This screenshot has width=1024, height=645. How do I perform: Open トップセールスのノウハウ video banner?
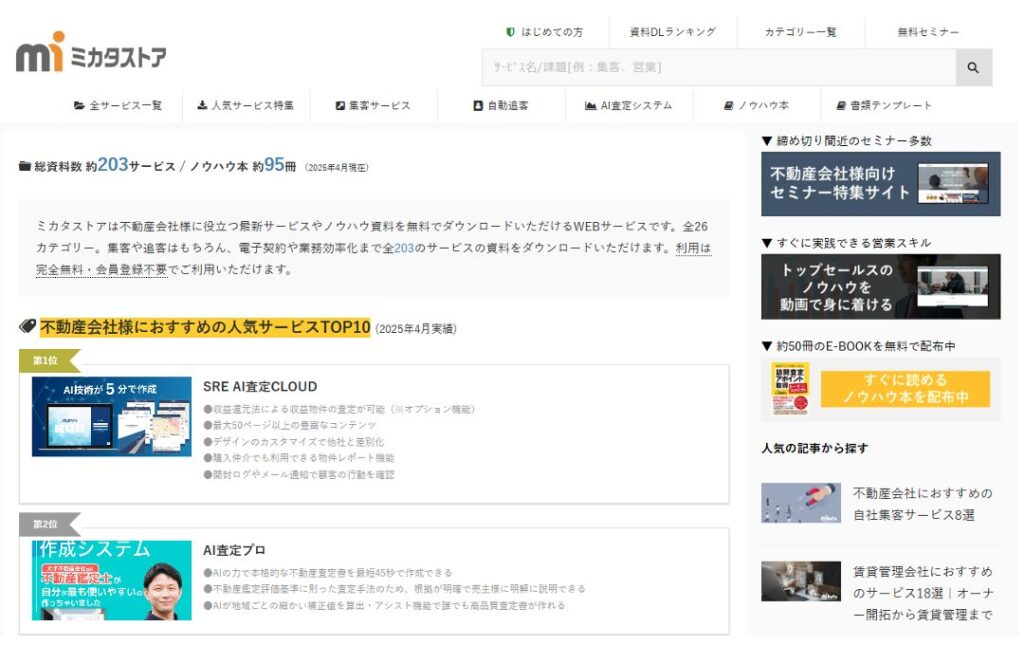coord(880,287)
